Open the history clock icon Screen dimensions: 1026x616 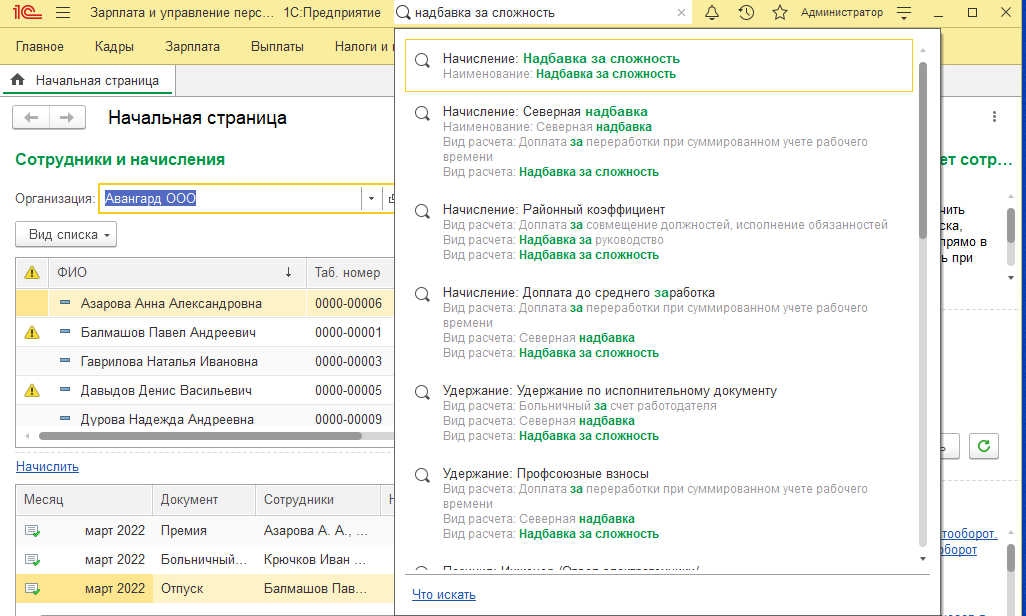(746, 13)
